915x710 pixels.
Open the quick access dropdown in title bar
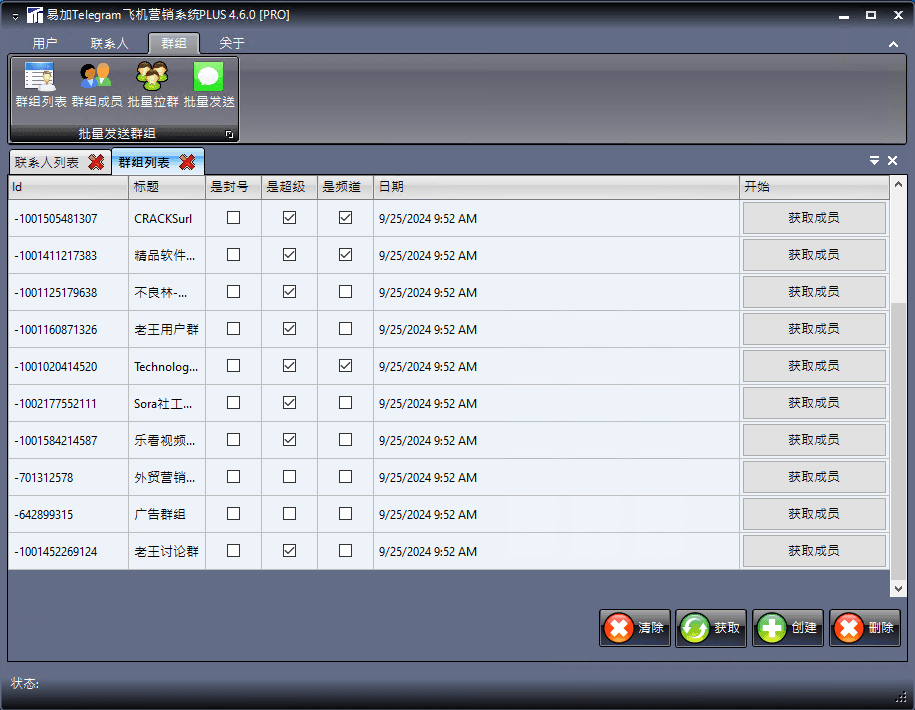click(x=16, y=16)
